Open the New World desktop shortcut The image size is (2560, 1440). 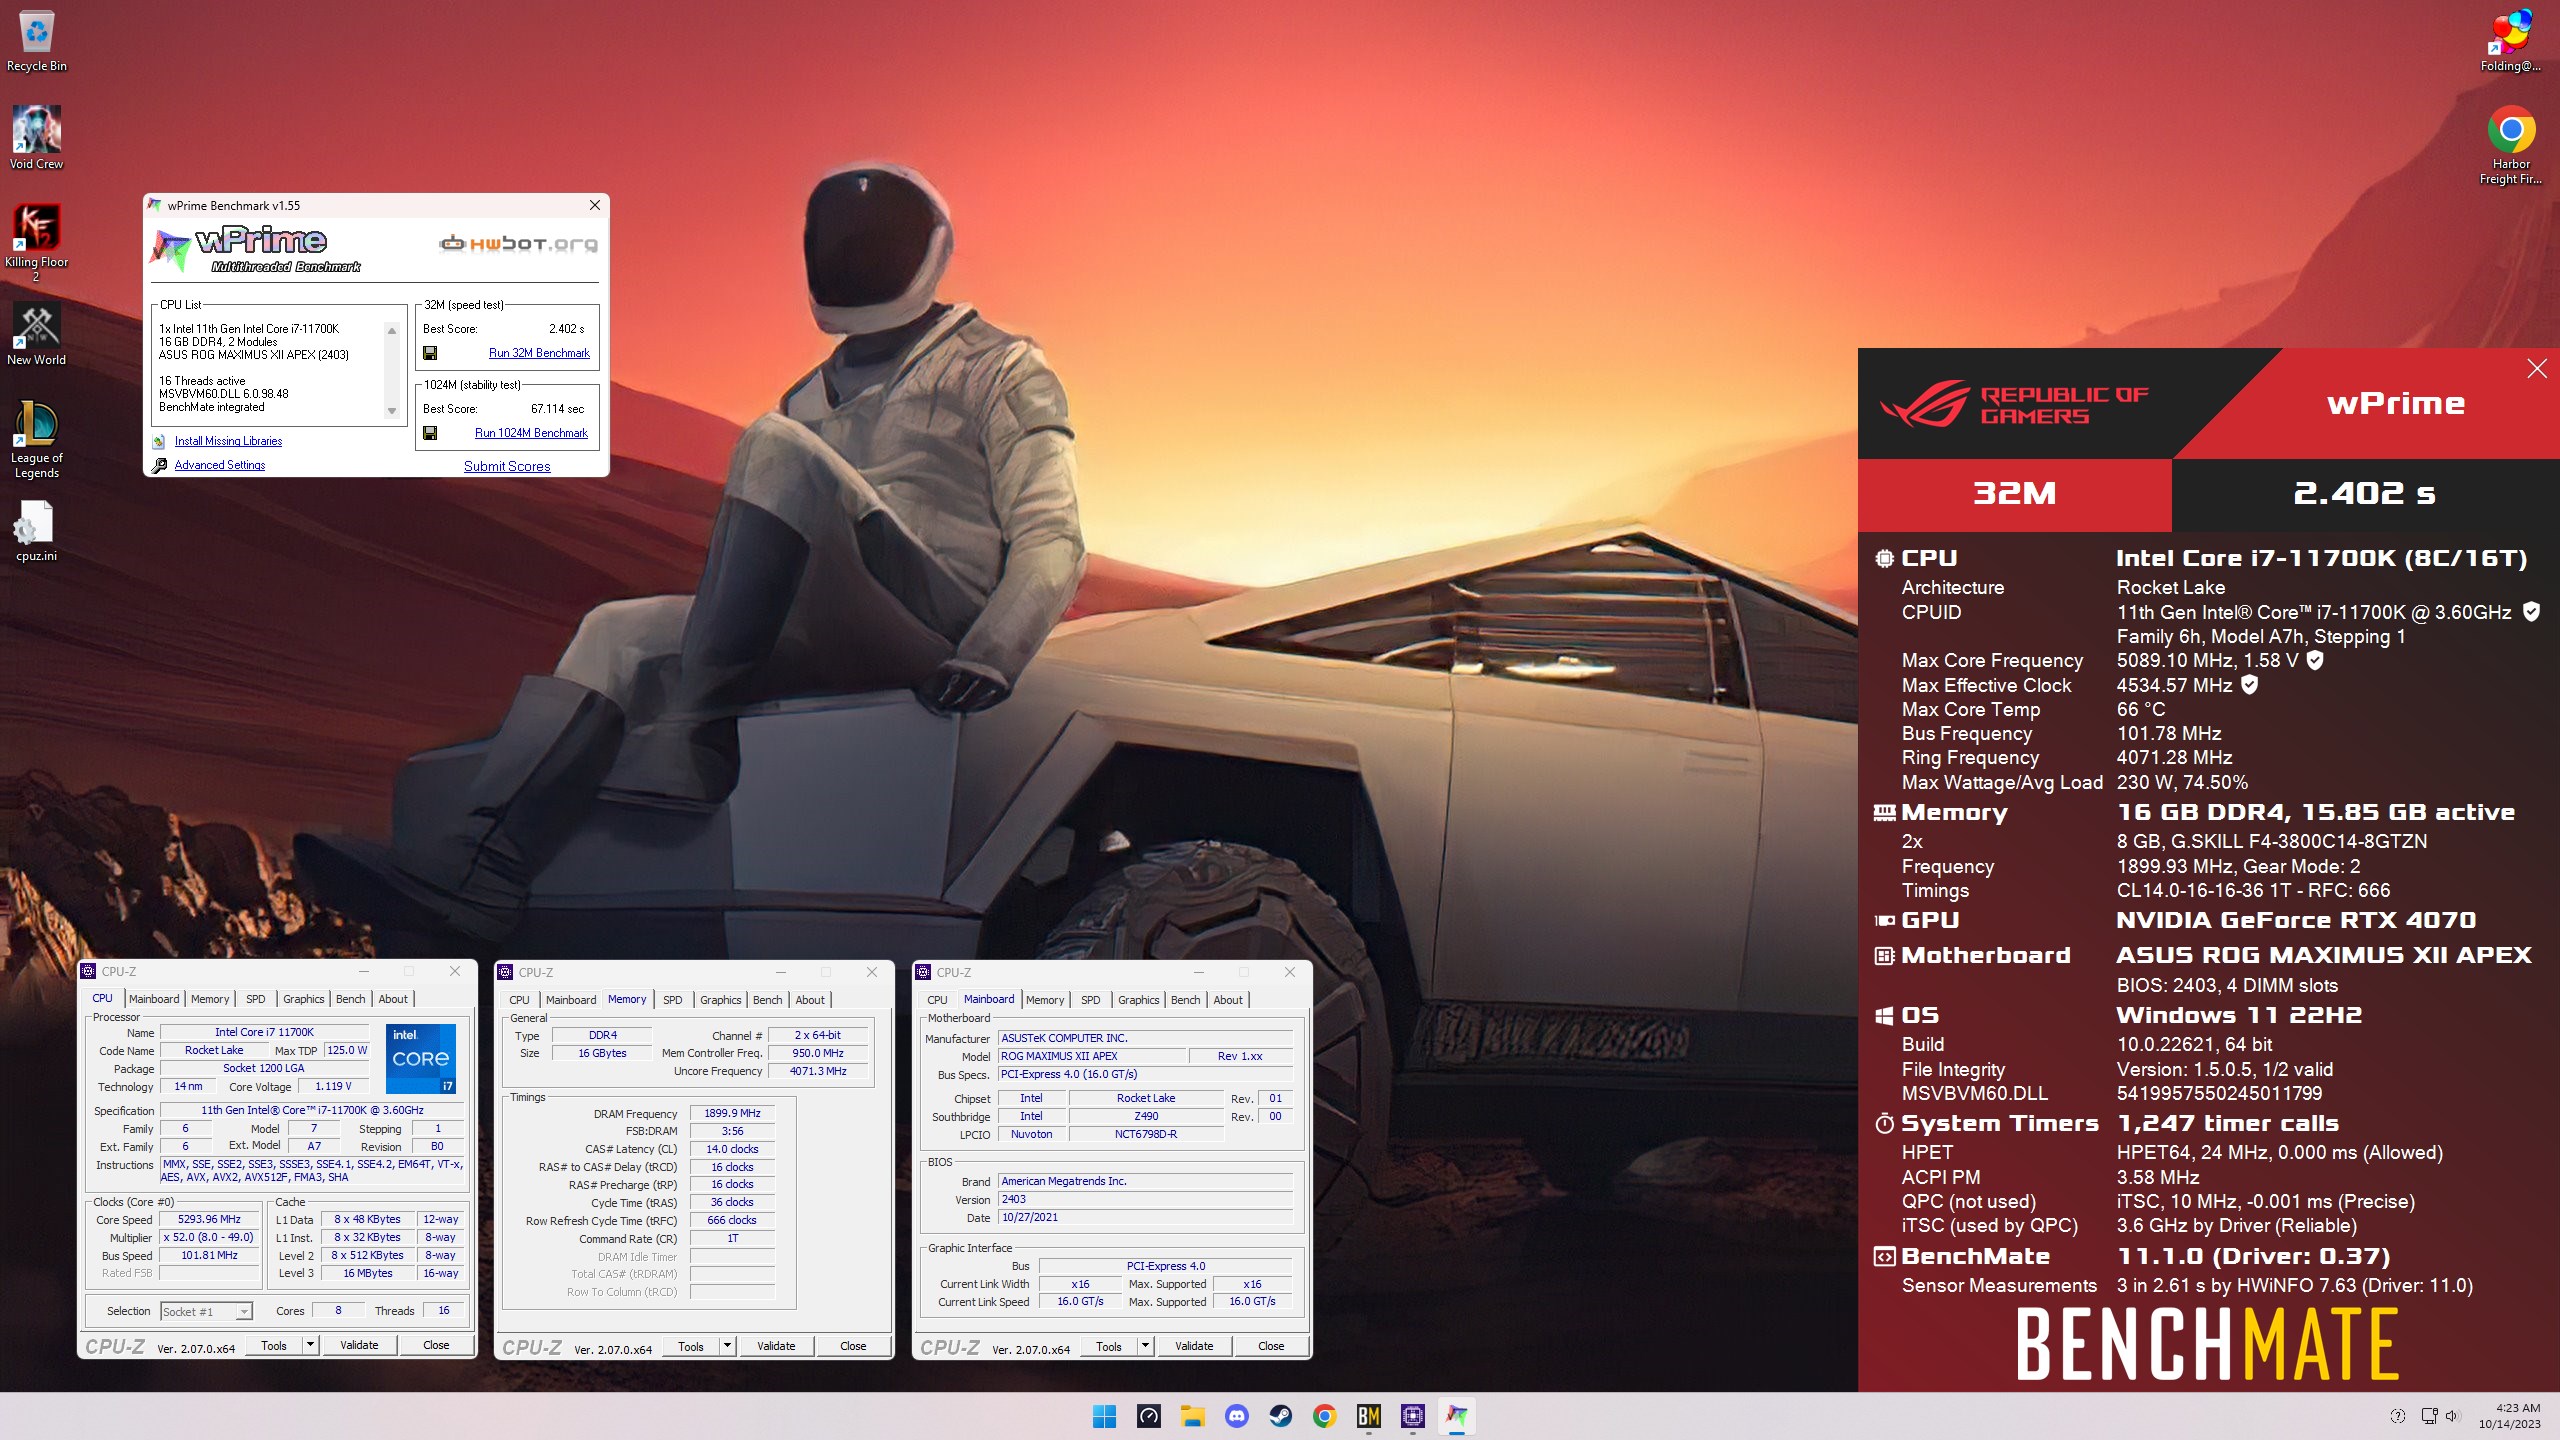[x=37, y=335]
